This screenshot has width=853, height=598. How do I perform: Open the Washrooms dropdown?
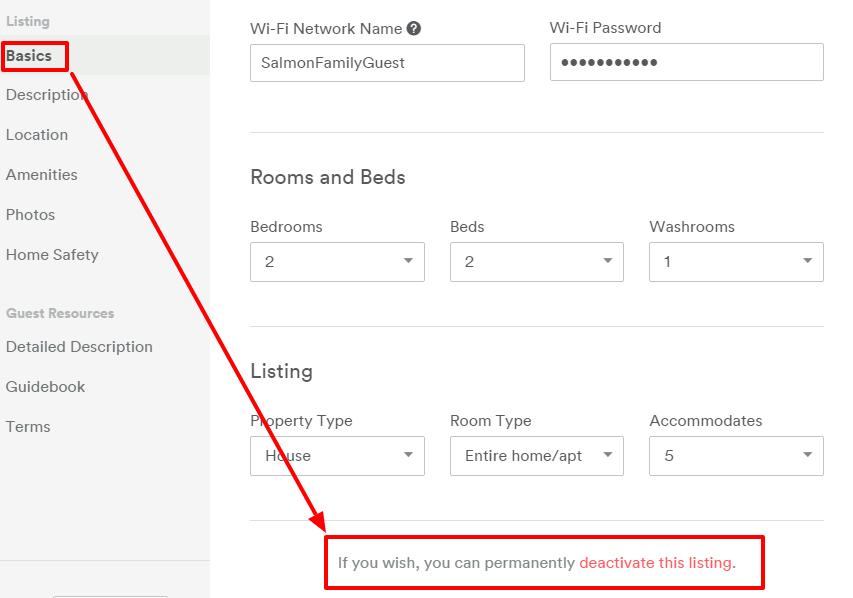736,262
